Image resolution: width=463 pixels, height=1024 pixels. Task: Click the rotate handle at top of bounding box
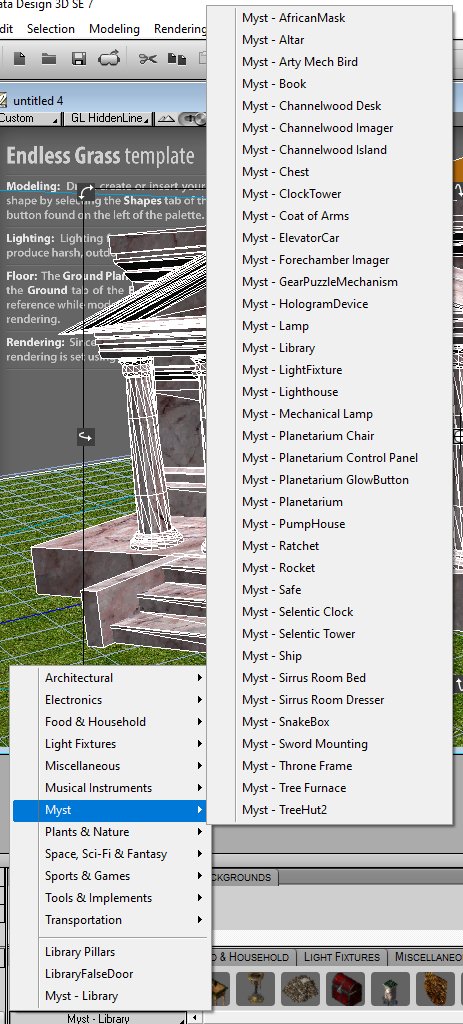(x=86, y=193)
